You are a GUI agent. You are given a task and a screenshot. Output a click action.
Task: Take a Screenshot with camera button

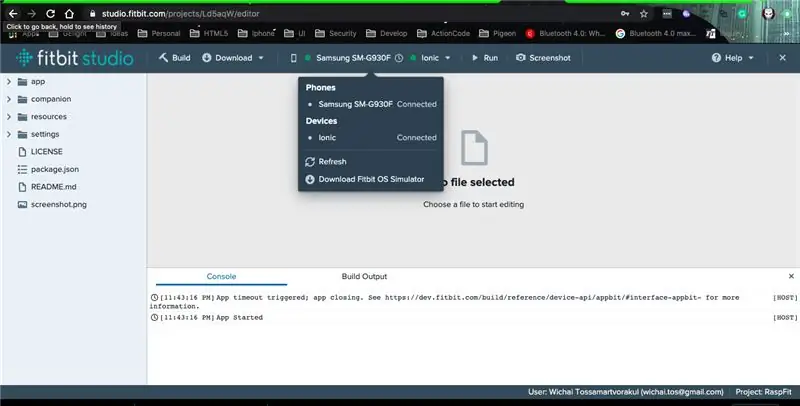543,58
